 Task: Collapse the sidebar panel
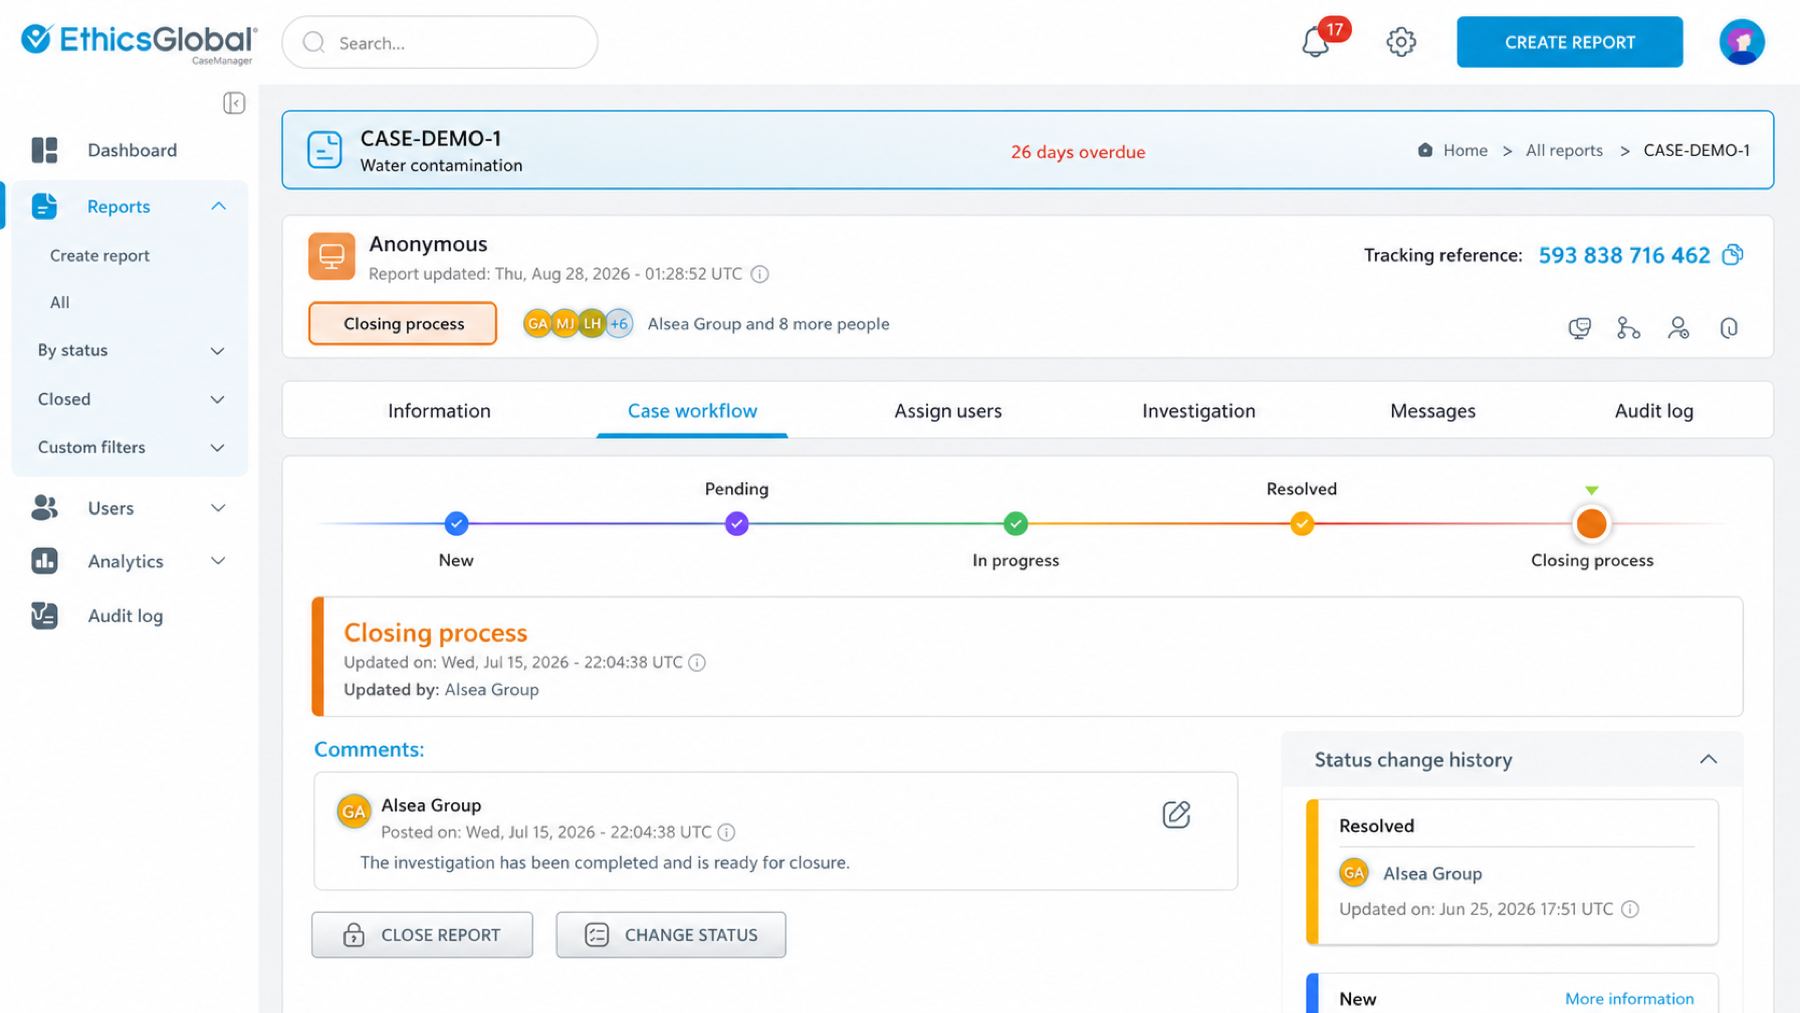click(x=234, y=103)
